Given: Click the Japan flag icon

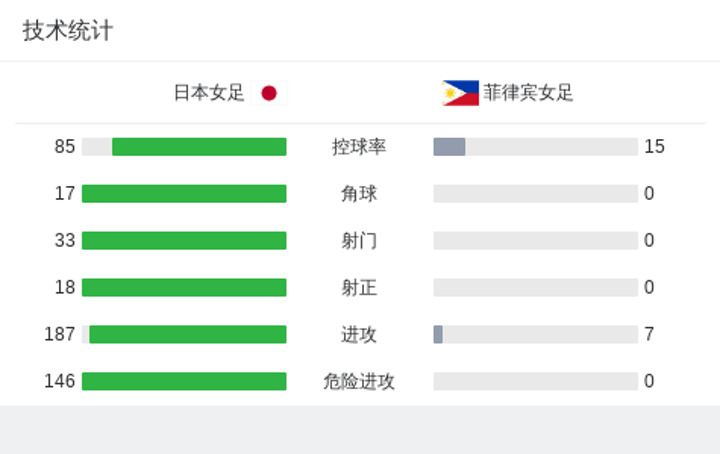Looking at the screenshot, I should pyautogui.click(x=269, y=93).
